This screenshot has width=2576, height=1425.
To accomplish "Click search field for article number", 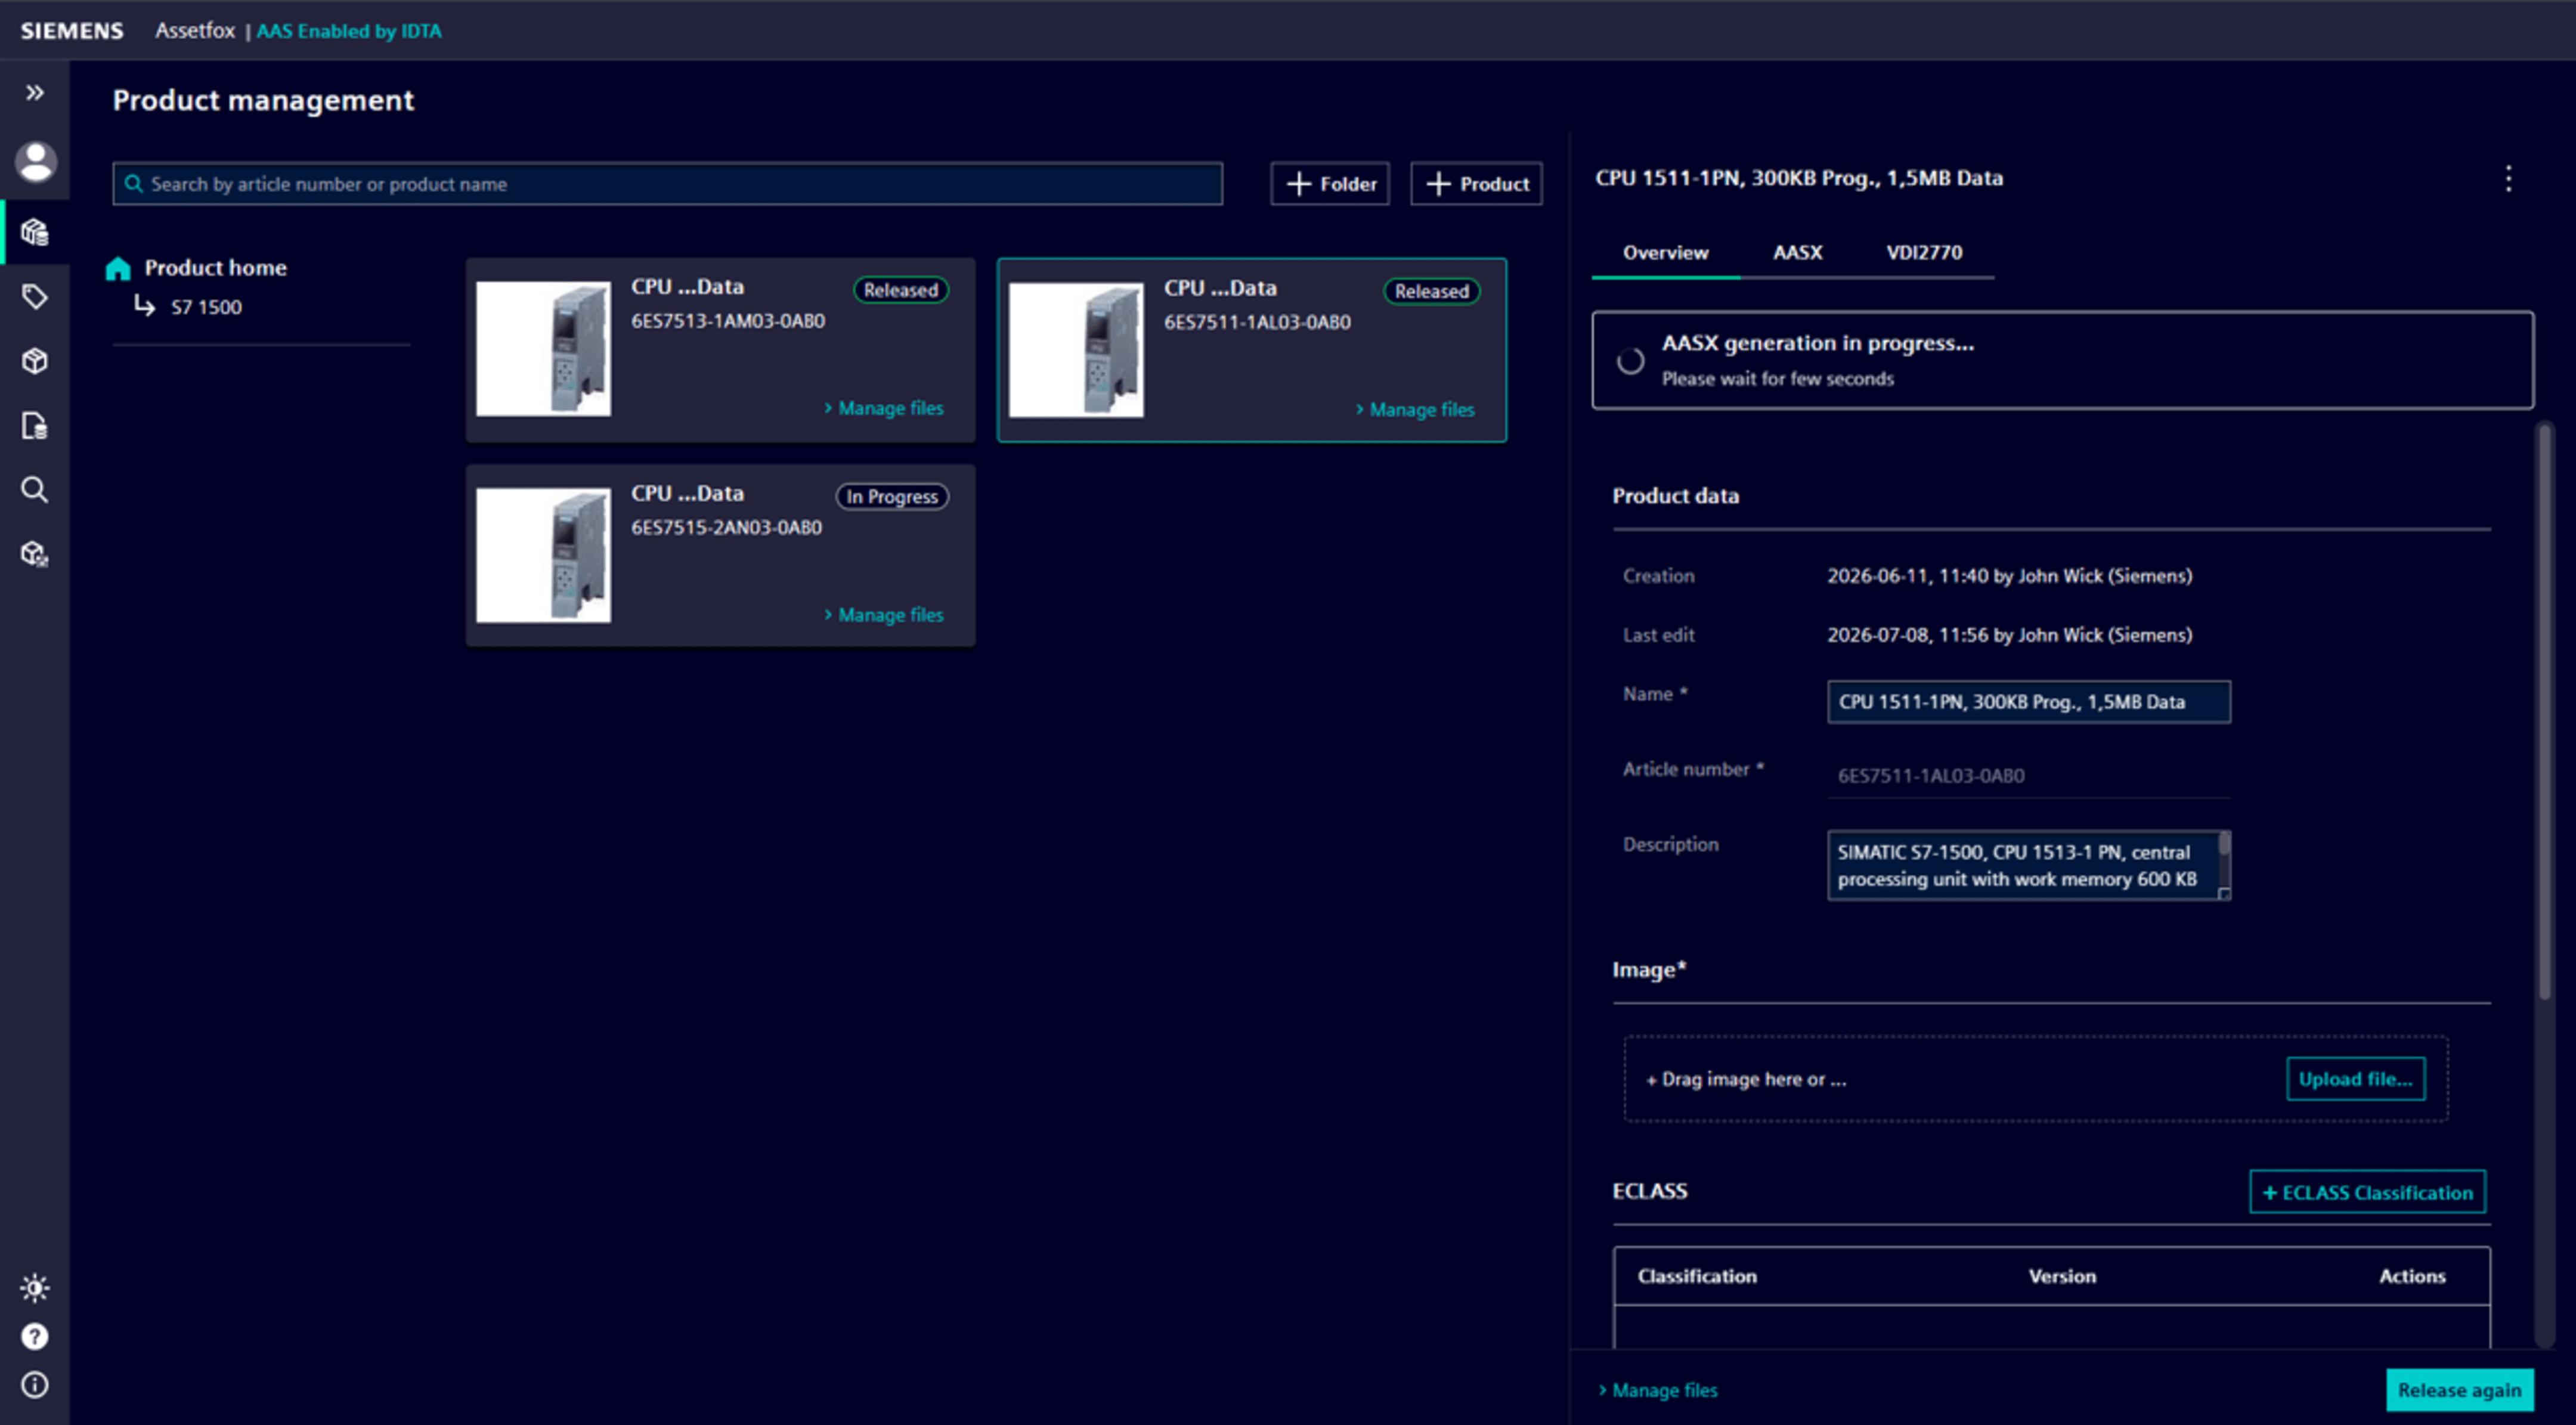I will pos(667,184).
